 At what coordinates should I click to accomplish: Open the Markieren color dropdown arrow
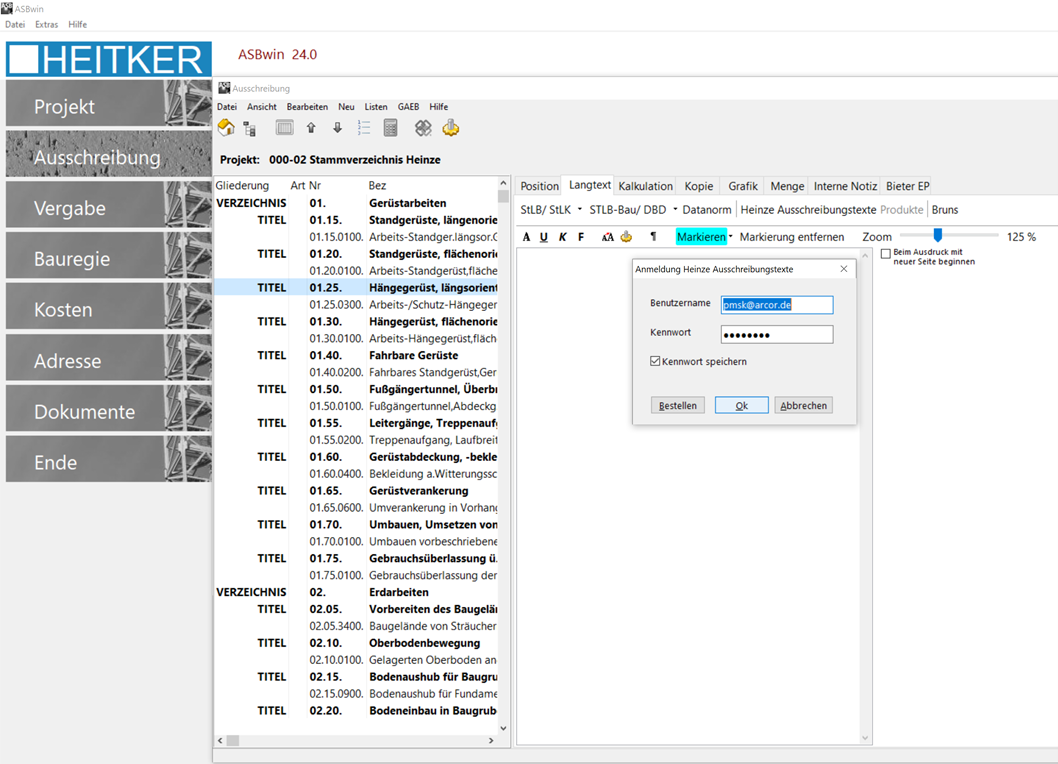(731, 236)
